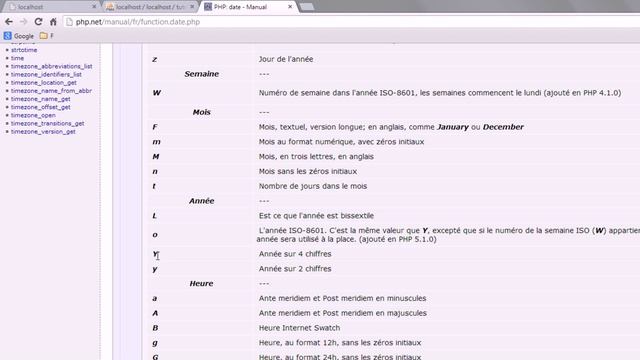Click the uppercase 'Y' format character

click(155, 254)
